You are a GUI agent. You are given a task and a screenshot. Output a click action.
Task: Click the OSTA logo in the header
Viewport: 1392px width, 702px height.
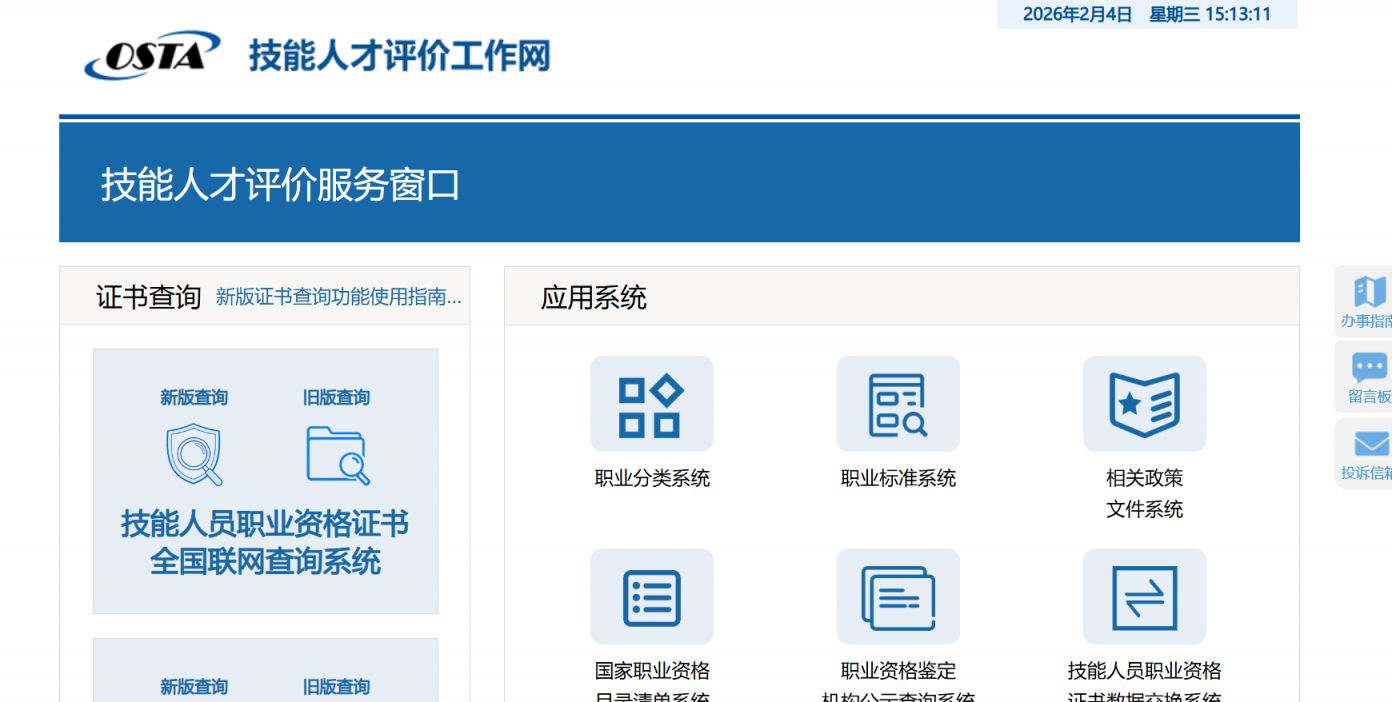point(152,55)
